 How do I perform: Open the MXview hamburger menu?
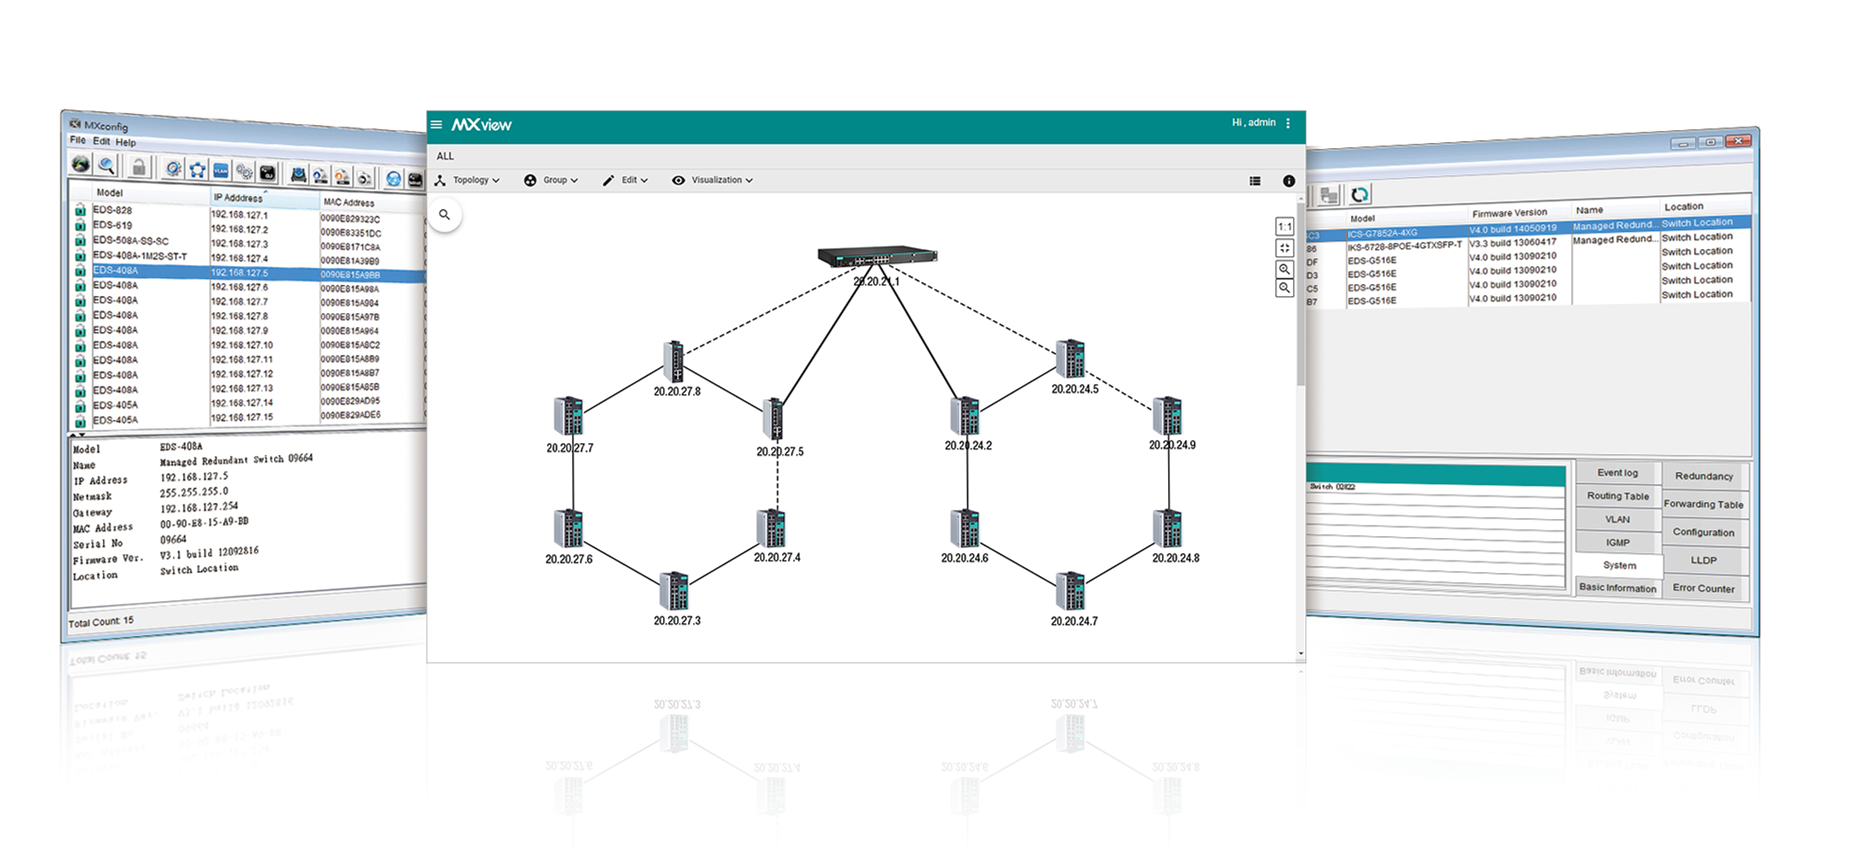436,125
